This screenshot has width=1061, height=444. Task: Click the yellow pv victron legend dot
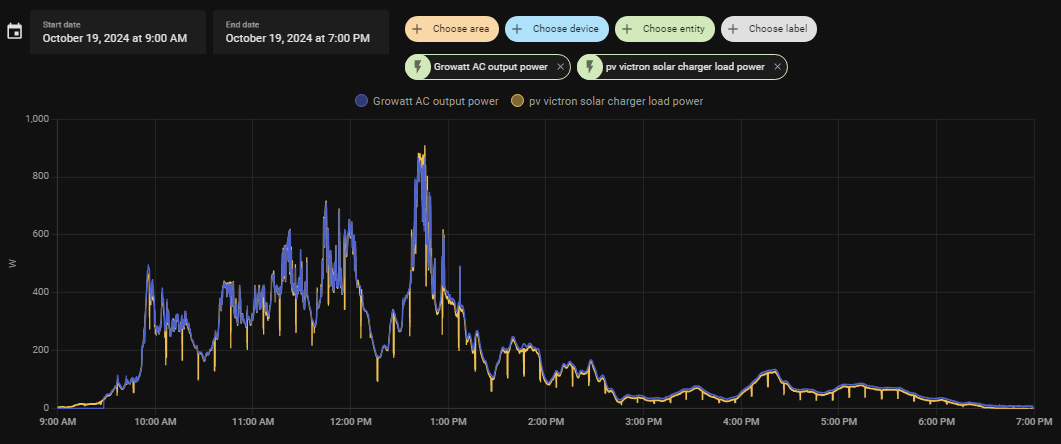517,101
